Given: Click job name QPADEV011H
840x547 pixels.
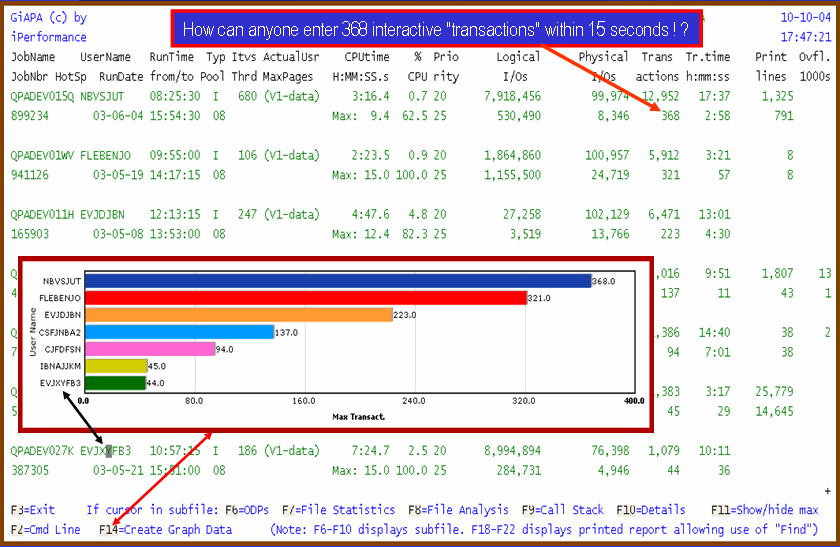Looking at the screenshot, I should [41, 214].
